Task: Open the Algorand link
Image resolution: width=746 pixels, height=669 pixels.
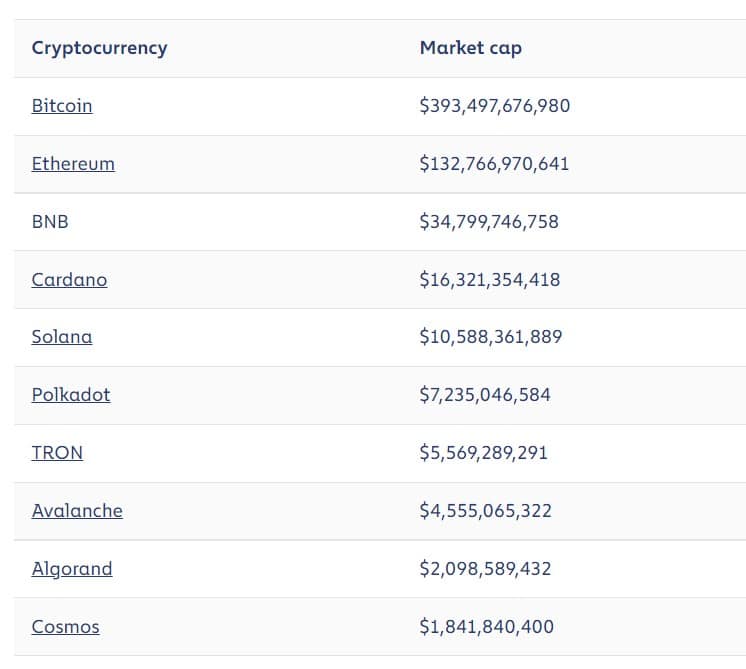Action: 72,569
